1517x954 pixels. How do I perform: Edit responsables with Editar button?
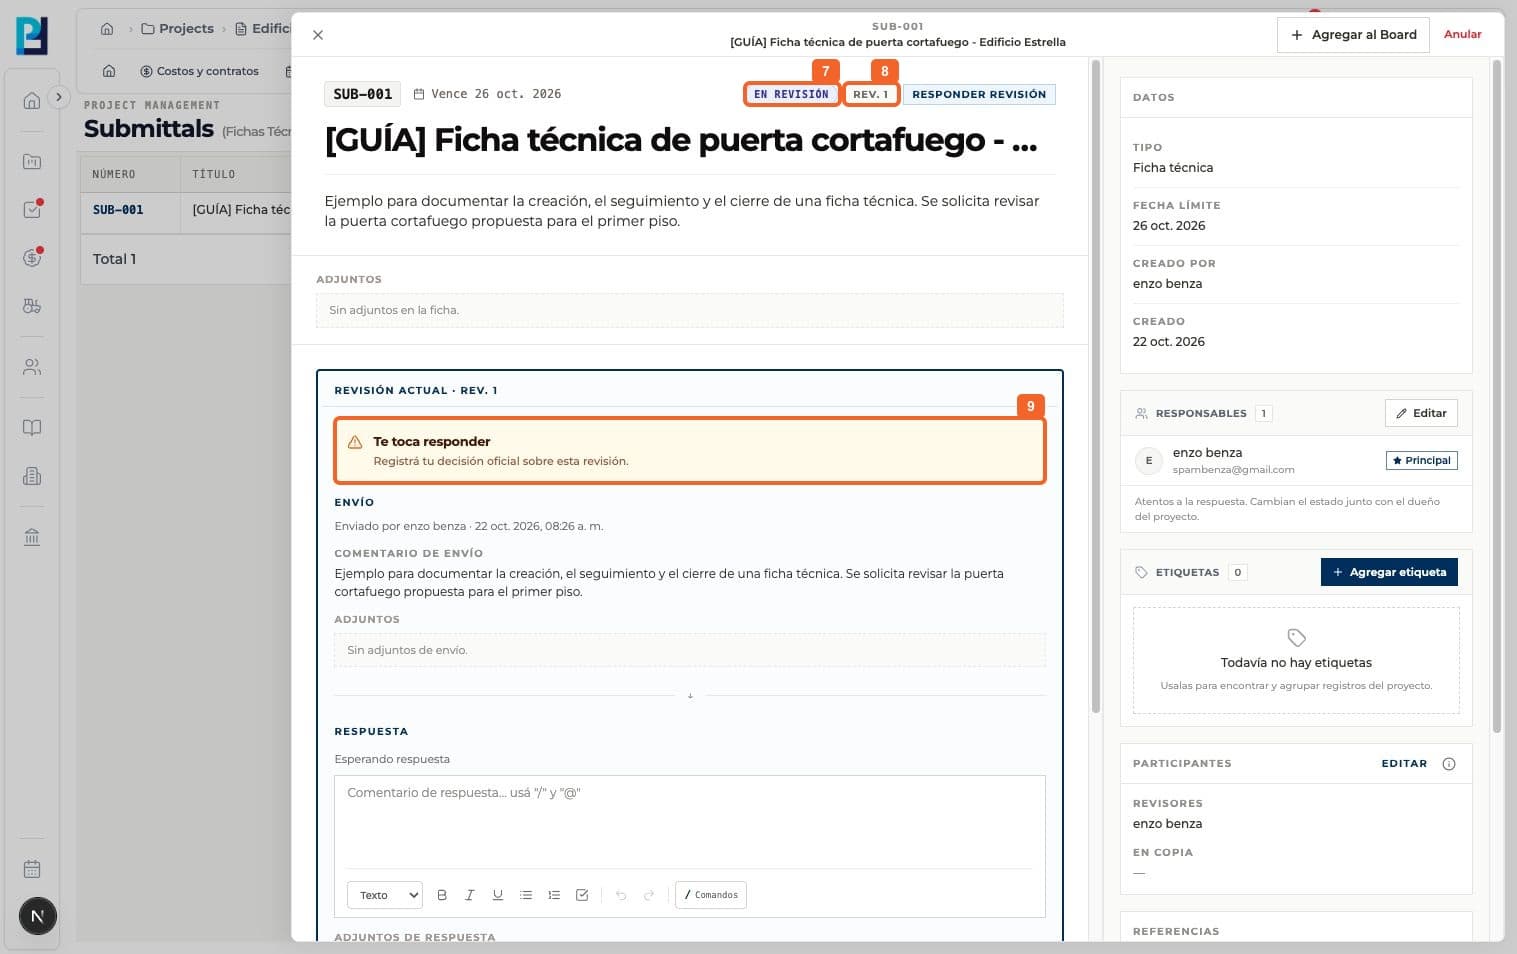coord(1421,413)
